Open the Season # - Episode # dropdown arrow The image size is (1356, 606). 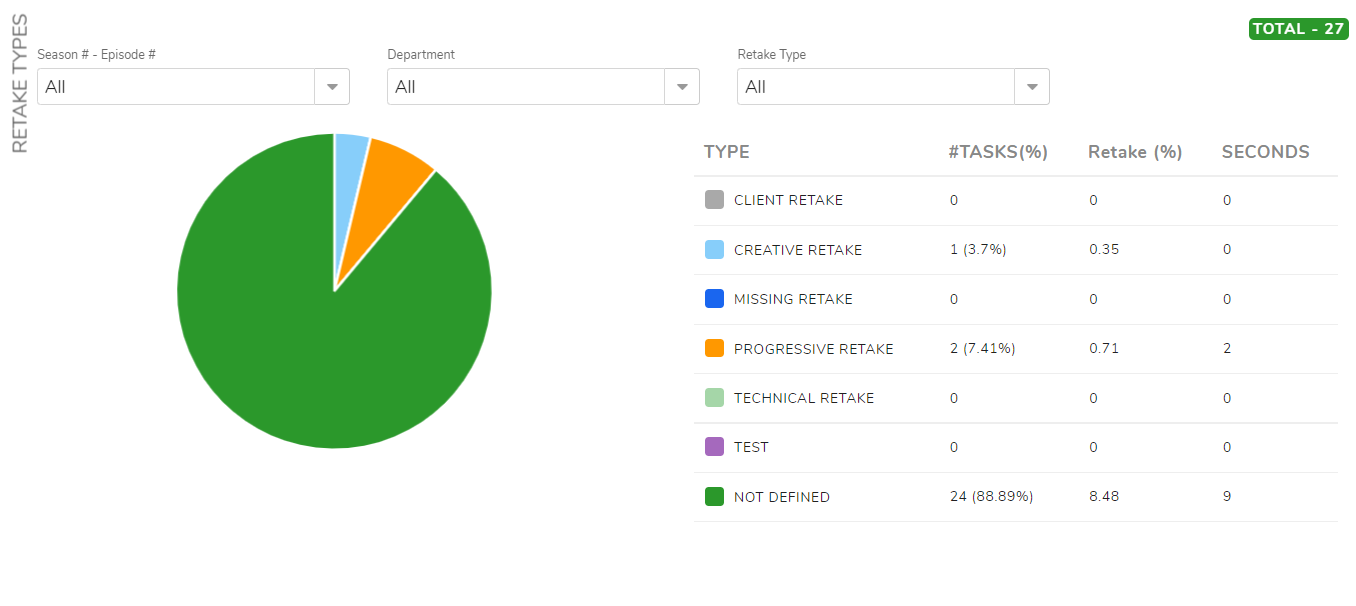[332, 87]
